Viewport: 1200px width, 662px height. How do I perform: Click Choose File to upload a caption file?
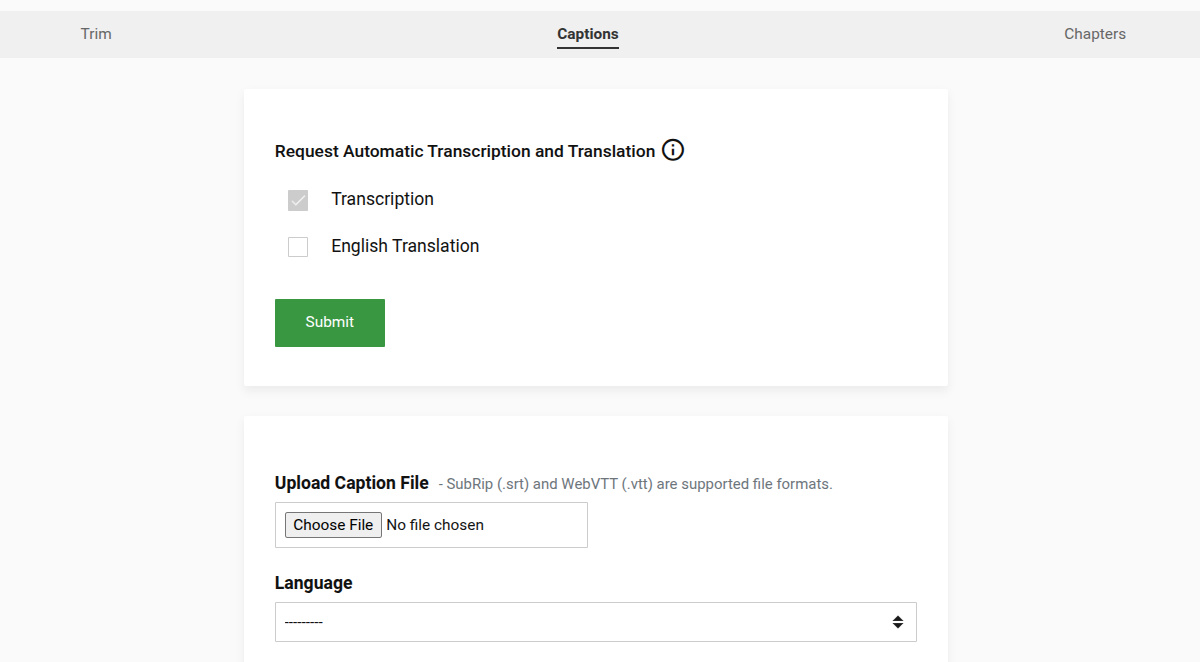[x=332, y=524]
